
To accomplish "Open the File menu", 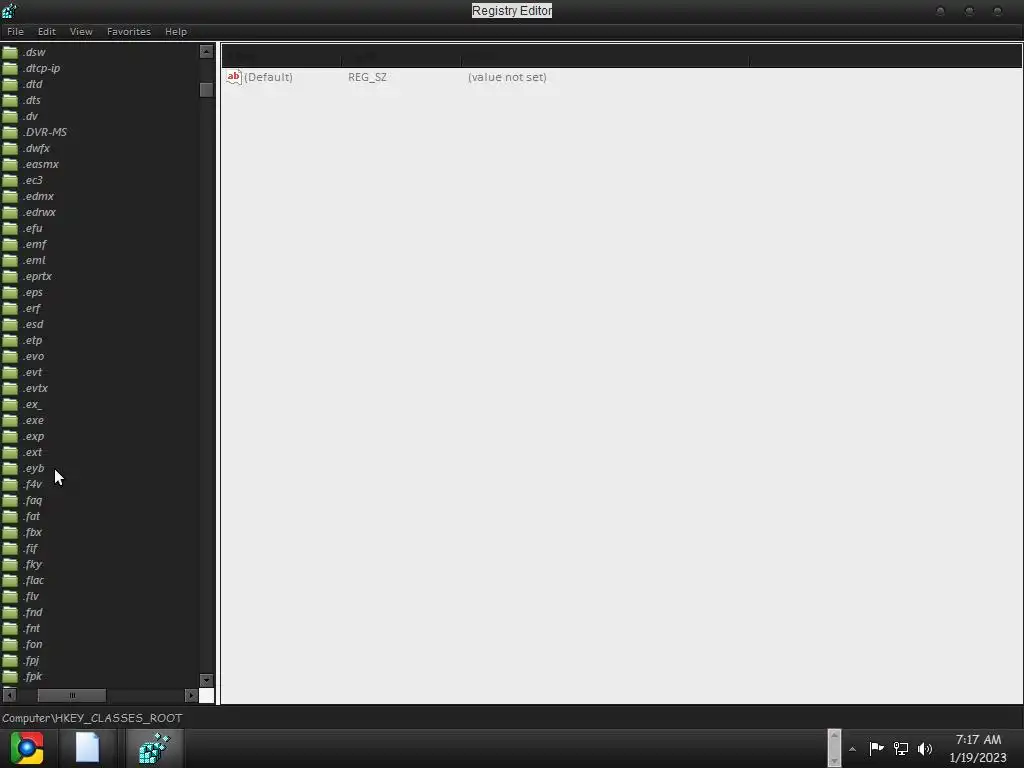I will 15,31.
